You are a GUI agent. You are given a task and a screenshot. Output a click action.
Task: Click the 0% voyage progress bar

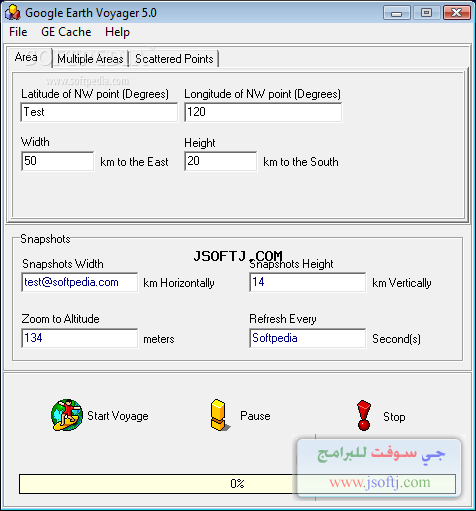(x=237, y=484)
